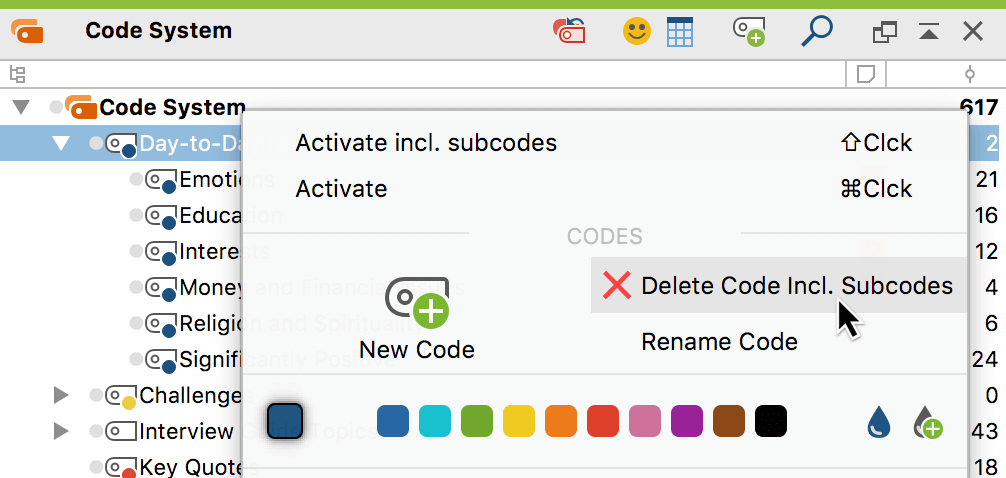Click the new code icon in header toolbar
Viewport: 1006px width, 478px height.
pyautogui.click(x=749, y=31)
